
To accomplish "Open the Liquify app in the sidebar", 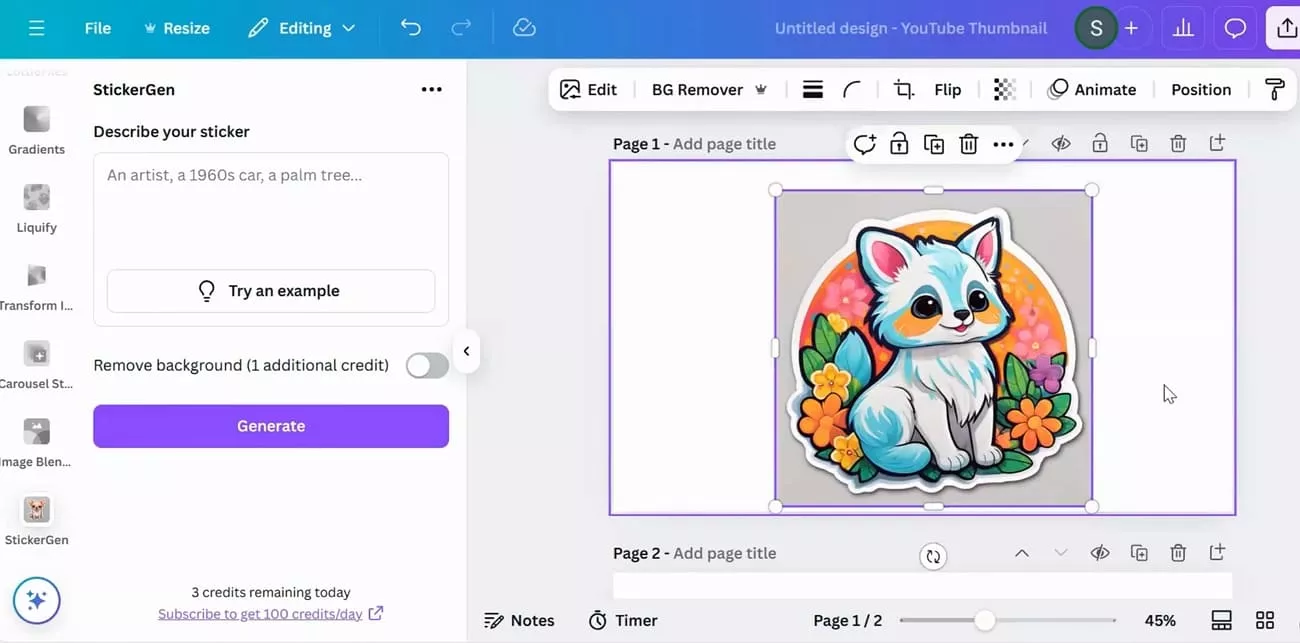I will [36, 203].
